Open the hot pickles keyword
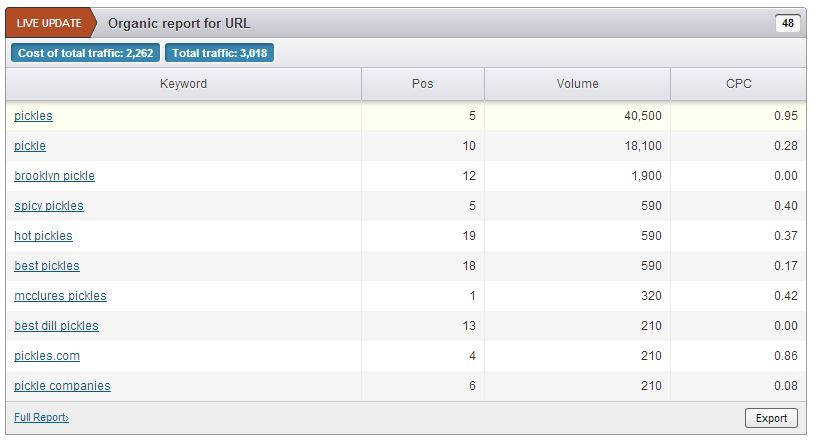Image resolution: width=816 pixels, height=448 pixels. (43, 236)
